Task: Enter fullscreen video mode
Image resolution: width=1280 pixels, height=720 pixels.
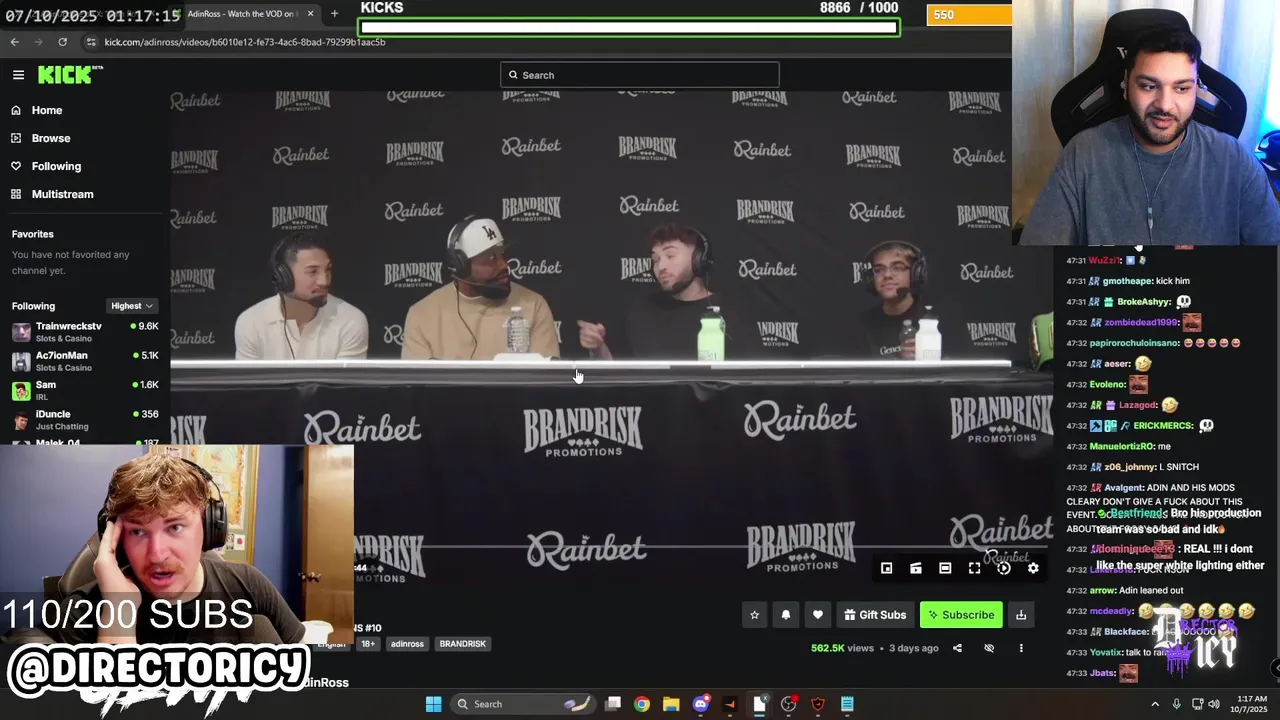Action: click(x=974, y=568)
